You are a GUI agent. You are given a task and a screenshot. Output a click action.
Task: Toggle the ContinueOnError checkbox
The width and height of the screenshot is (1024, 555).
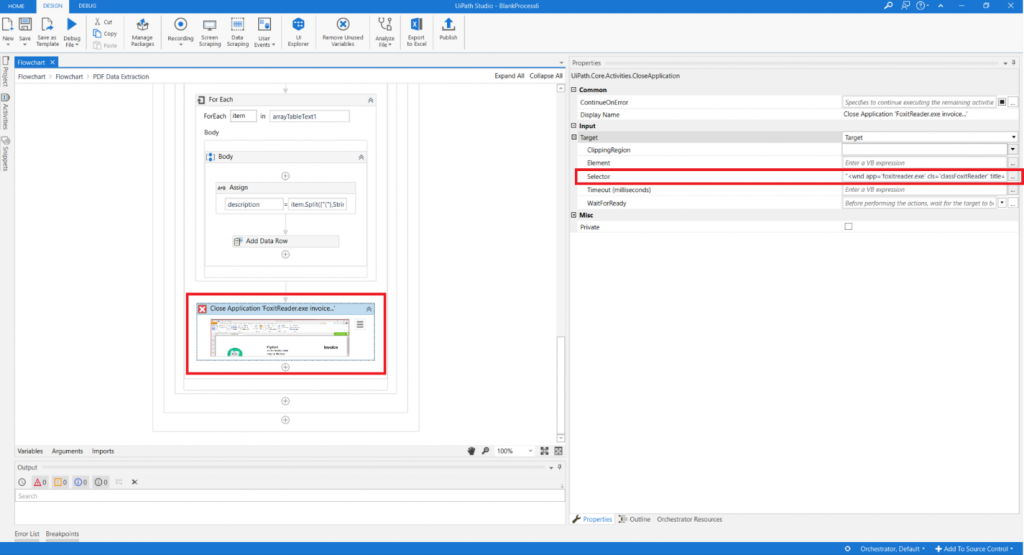(x=1002, y=102)
